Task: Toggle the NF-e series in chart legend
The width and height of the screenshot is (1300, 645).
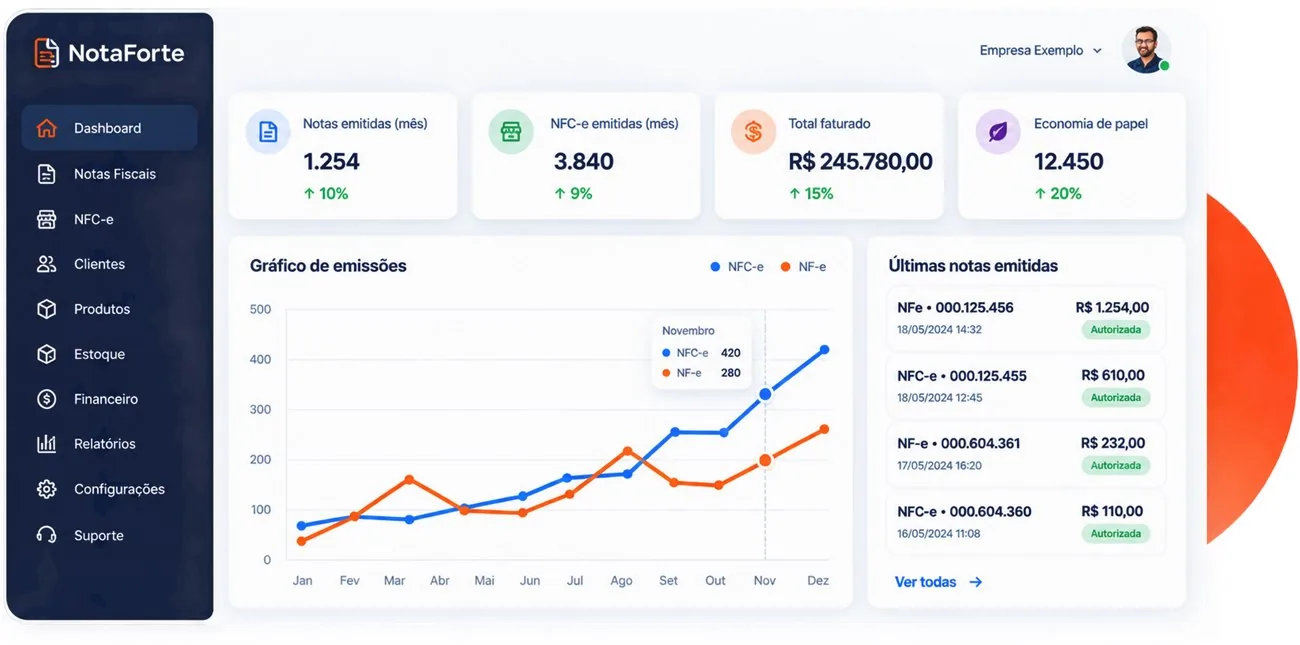Action: click(803, 267)
